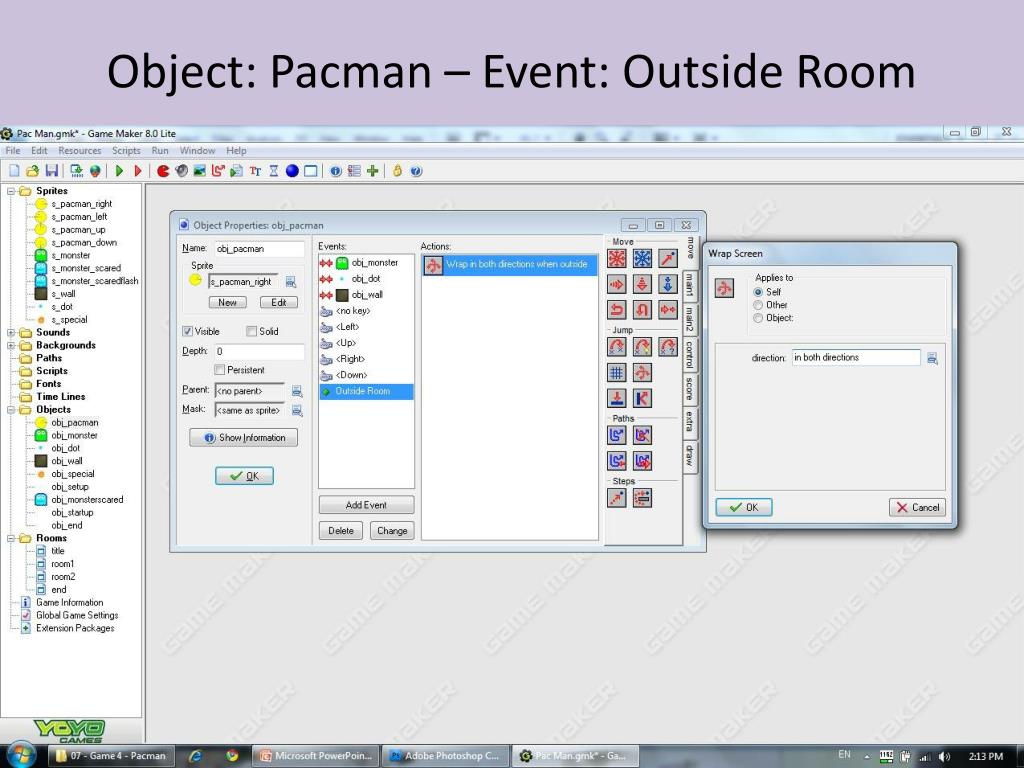Select the Move Fixed action icon
The height and width of the screenshot is (768, 1024).
coord(616,259)
